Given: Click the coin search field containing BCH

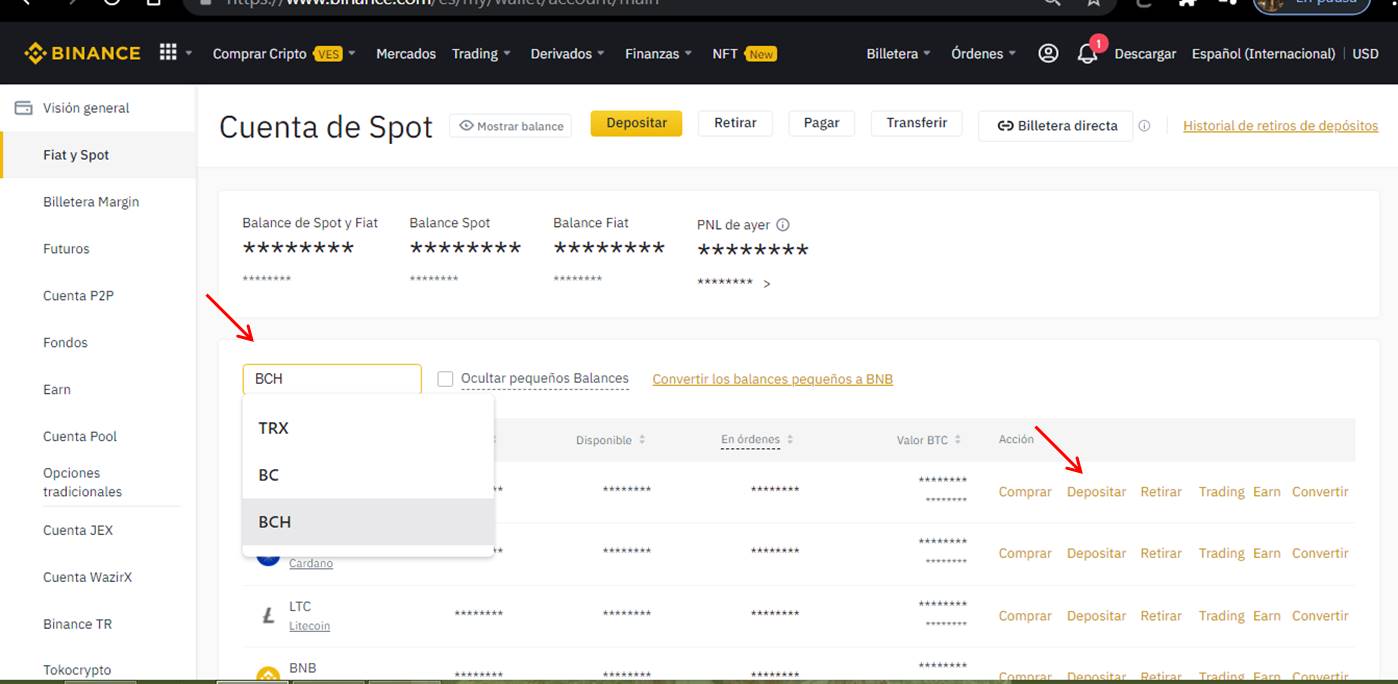Looking at the screenshot, I should [332, 379].
